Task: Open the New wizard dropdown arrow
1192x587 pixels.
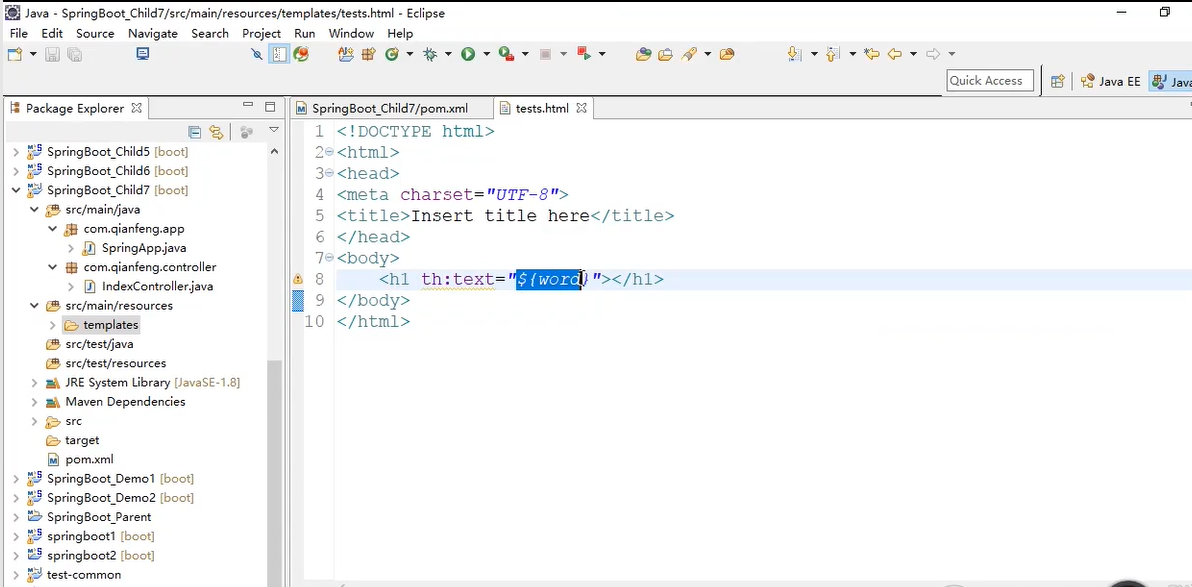Action: pyautogui.click(x=33, y=54)
